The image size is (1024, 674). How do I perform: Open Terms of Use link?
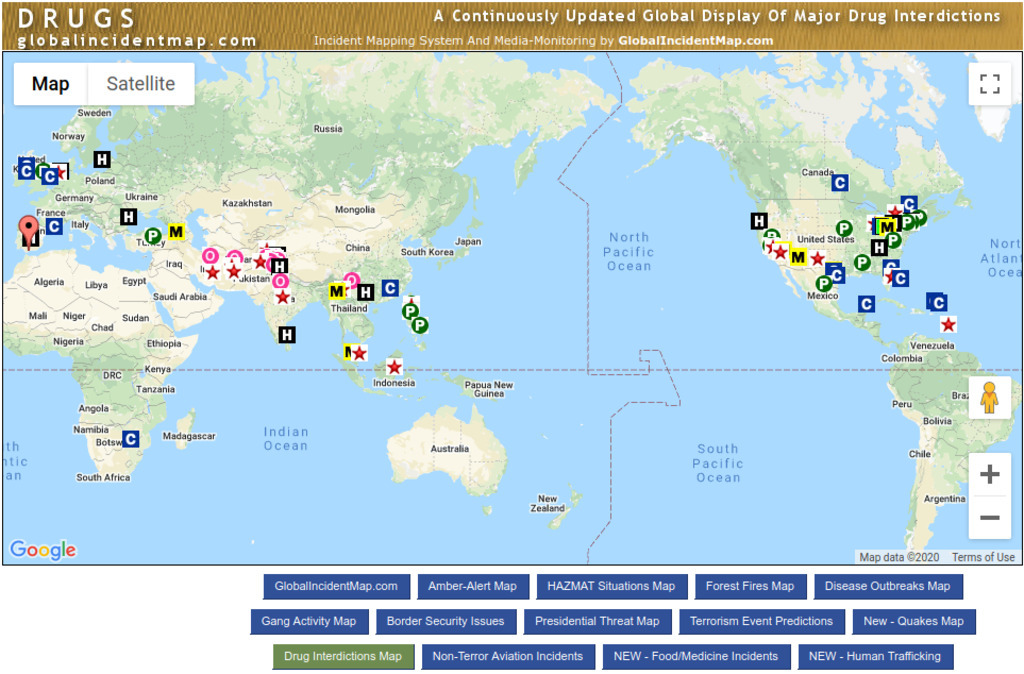click(982, 557)
